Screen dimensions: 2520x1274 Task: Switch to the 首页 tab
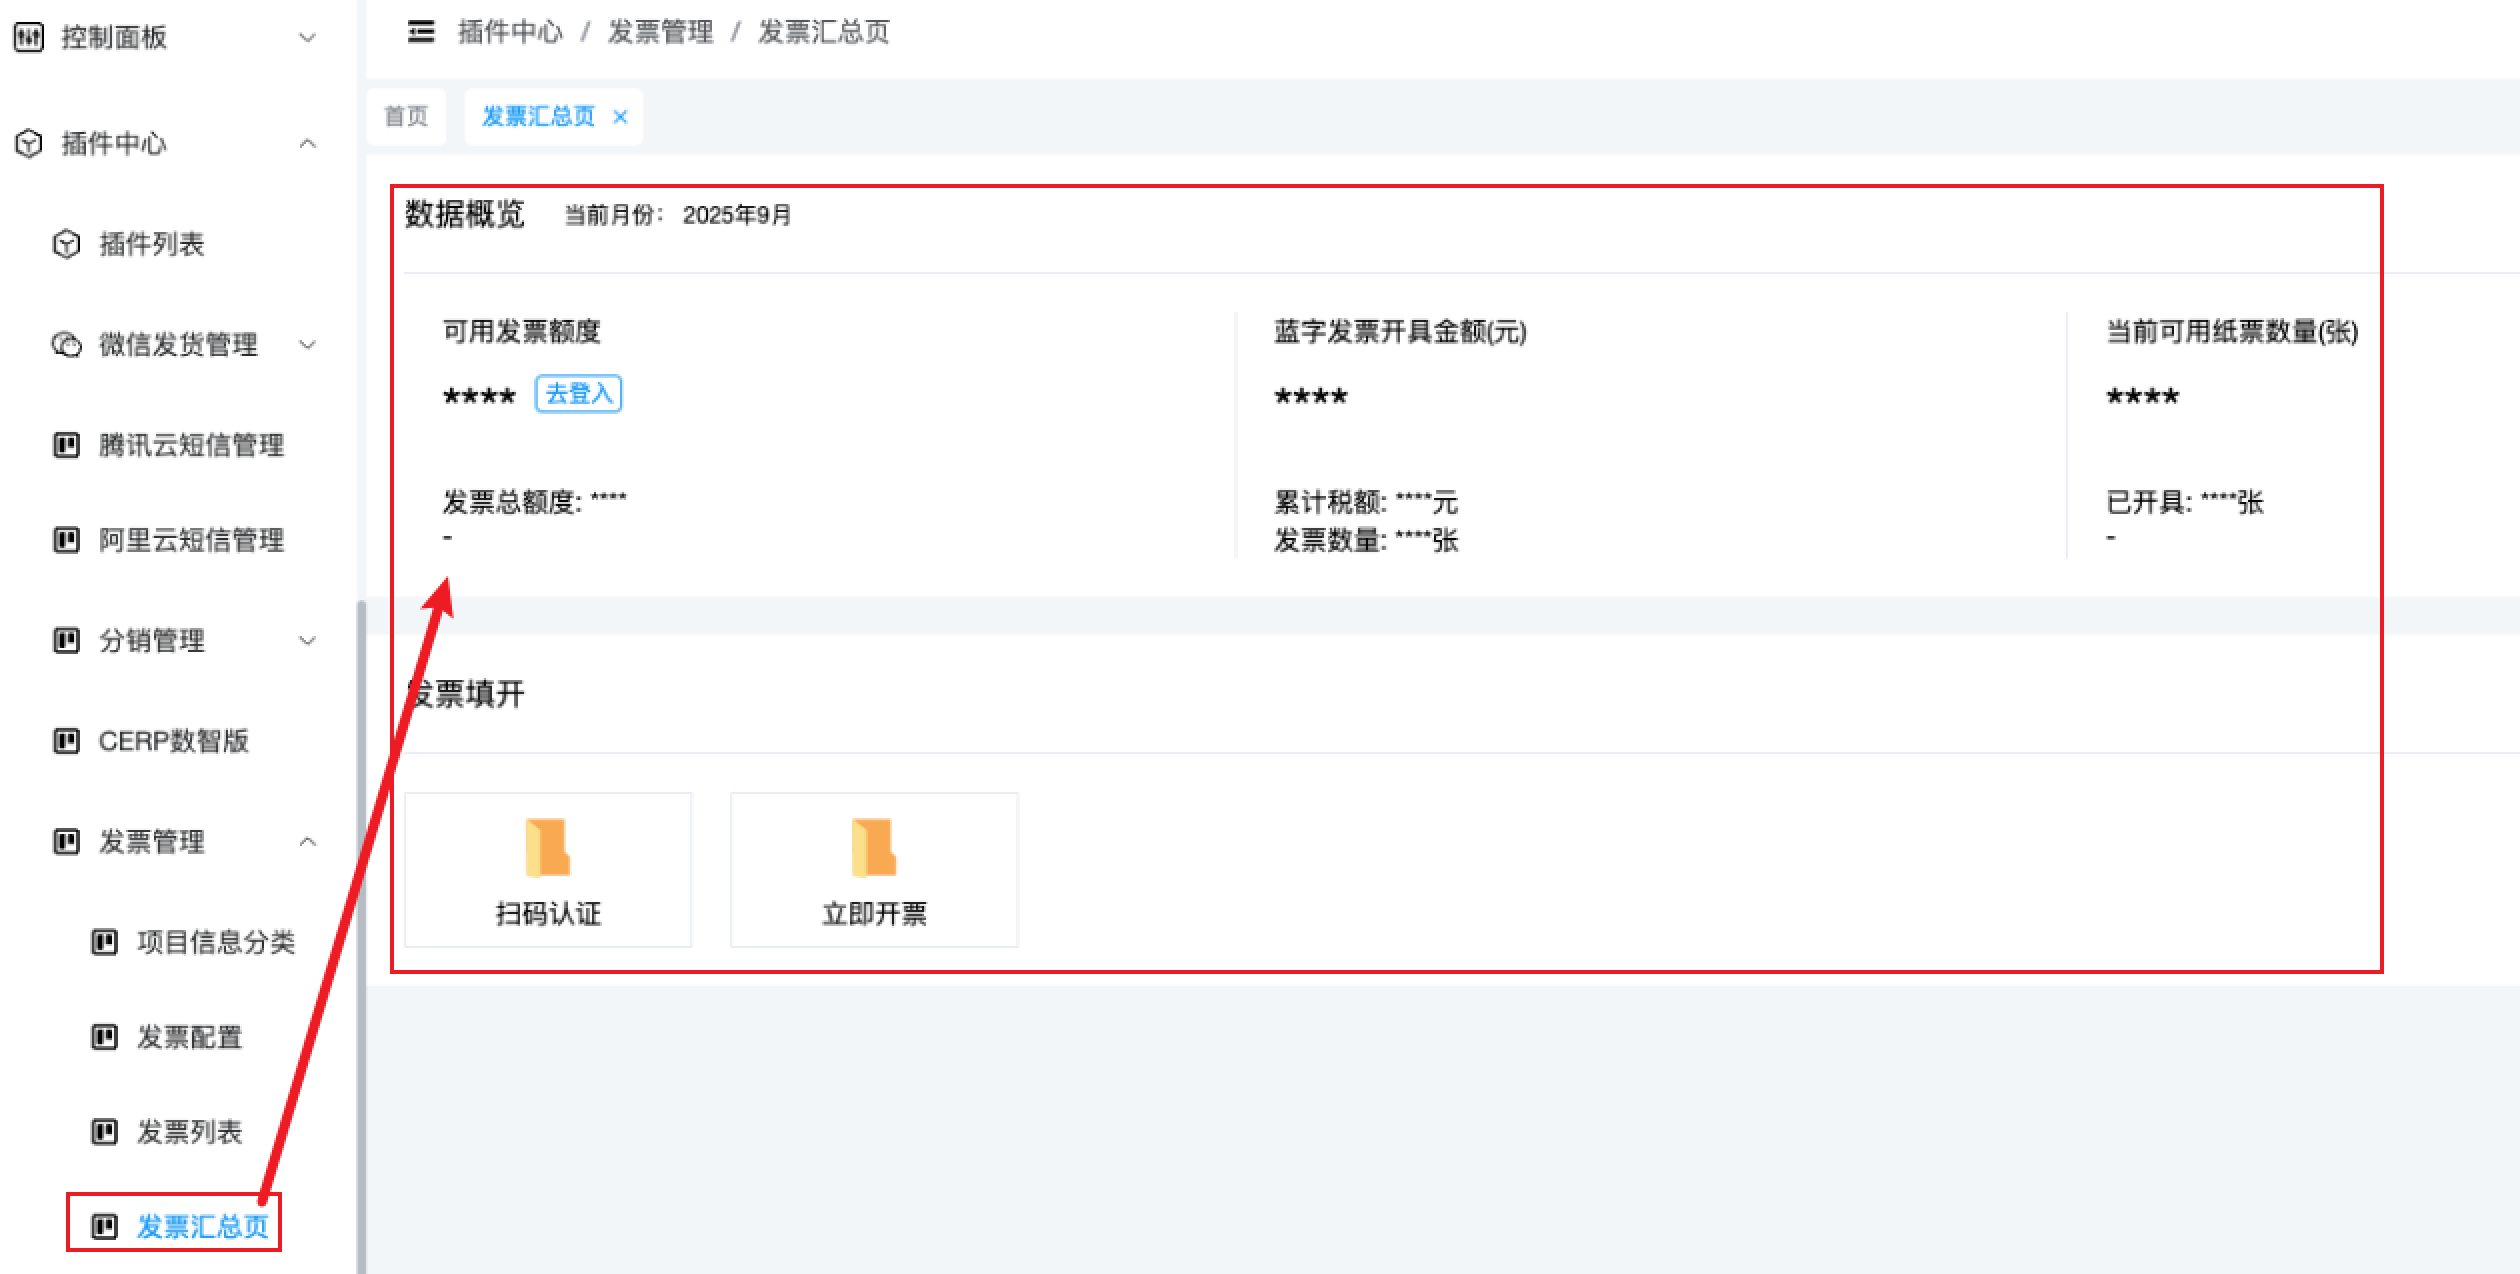tap(406, 117)
